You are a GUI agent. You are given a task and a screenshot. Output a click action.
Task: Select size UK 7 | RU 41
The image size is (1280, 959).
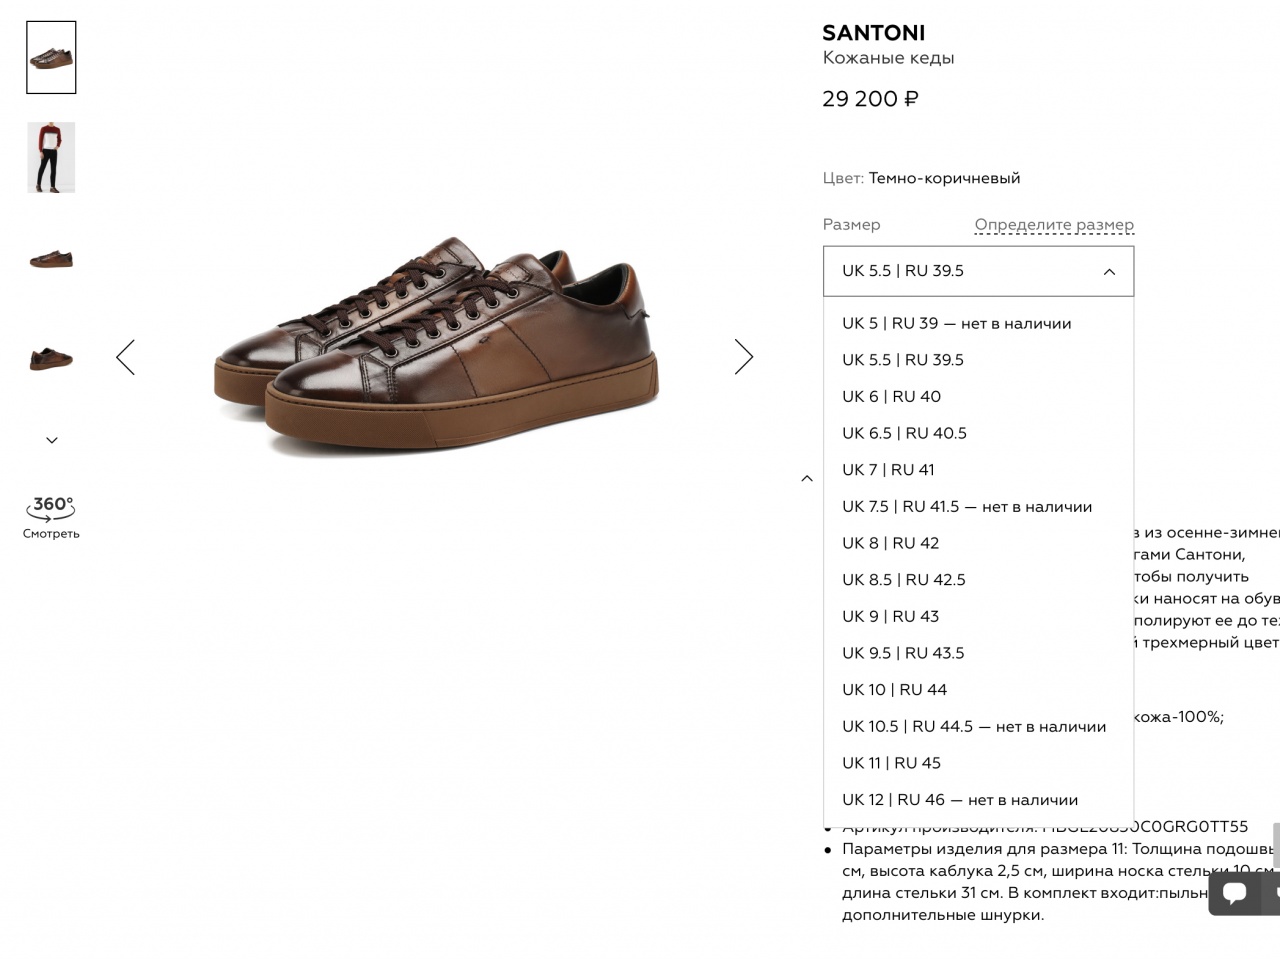pos(888,470)
